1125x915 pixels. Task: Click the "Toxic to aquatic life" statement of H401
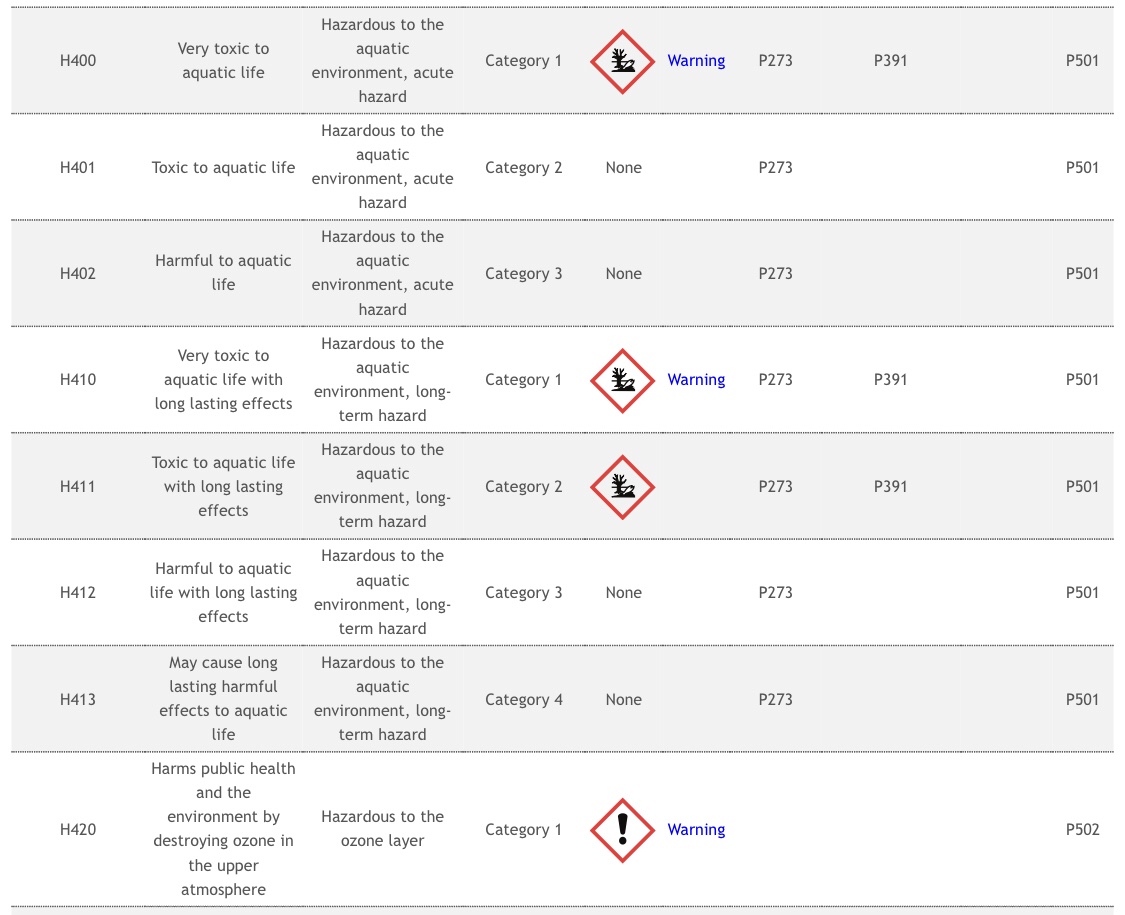223,168
